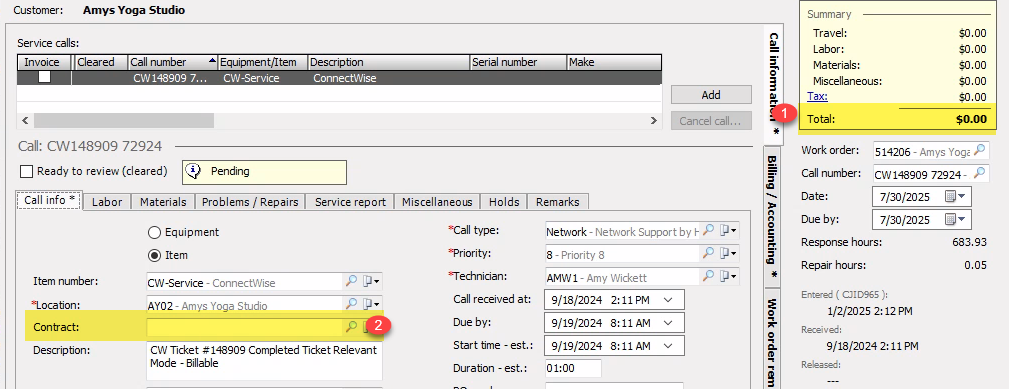Click the Duration - est. field showing 01:00
1009x389 pixels.
(x=573, y=368)
